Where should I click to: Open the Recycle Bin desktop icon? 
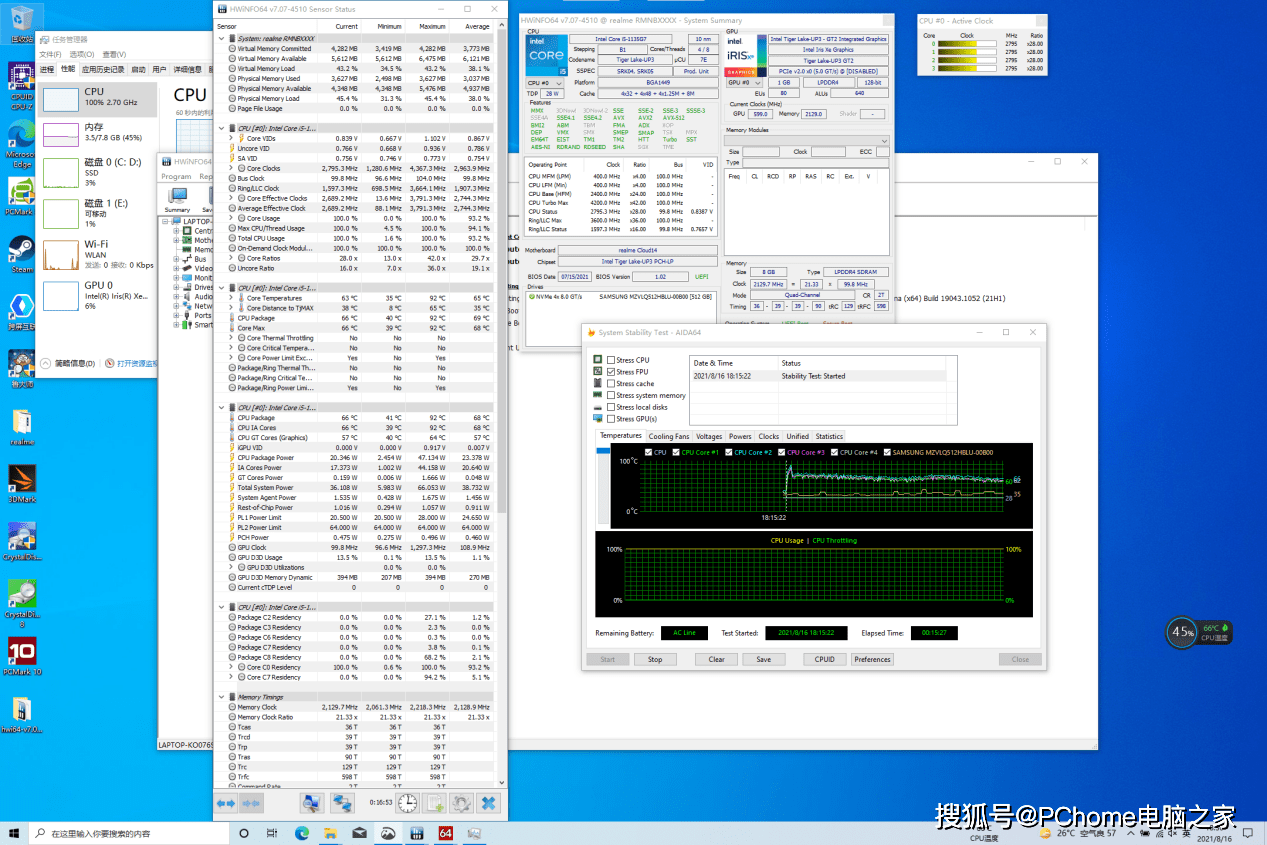21,24
